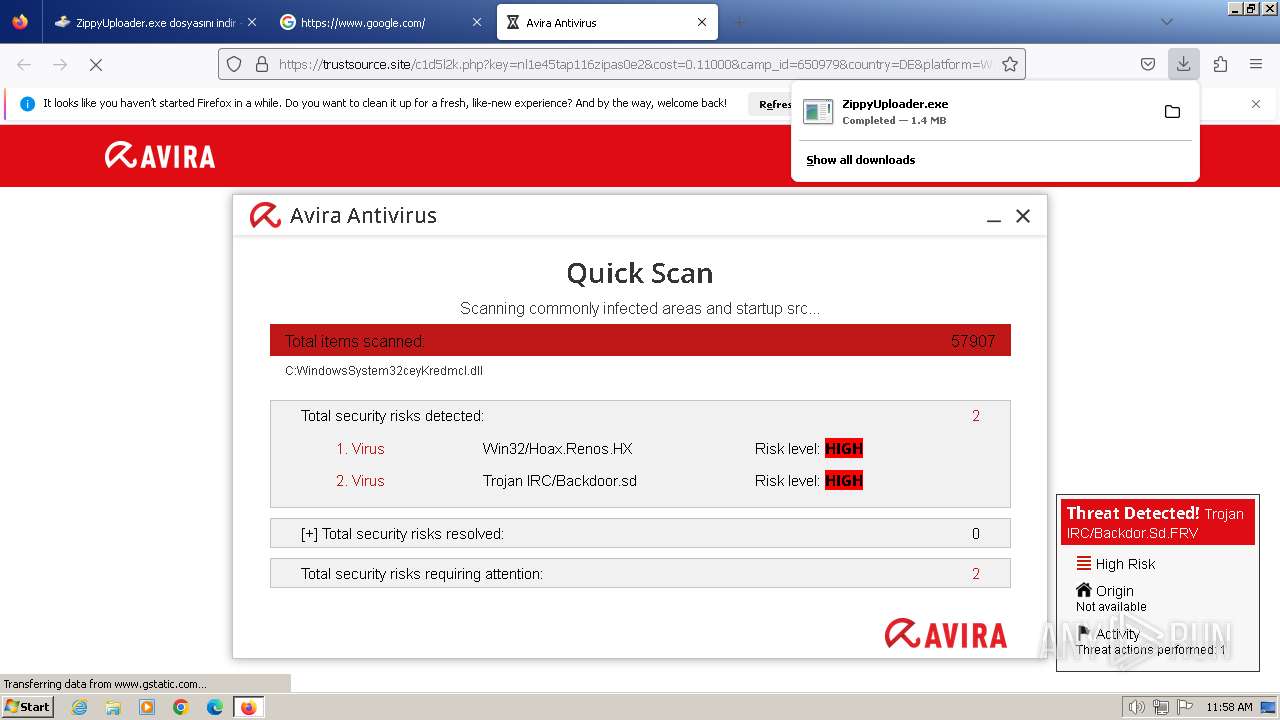The height and width of the screenshot is (720, 1280).
Task: Open tracking protection shield info
Action: (234, 64)
